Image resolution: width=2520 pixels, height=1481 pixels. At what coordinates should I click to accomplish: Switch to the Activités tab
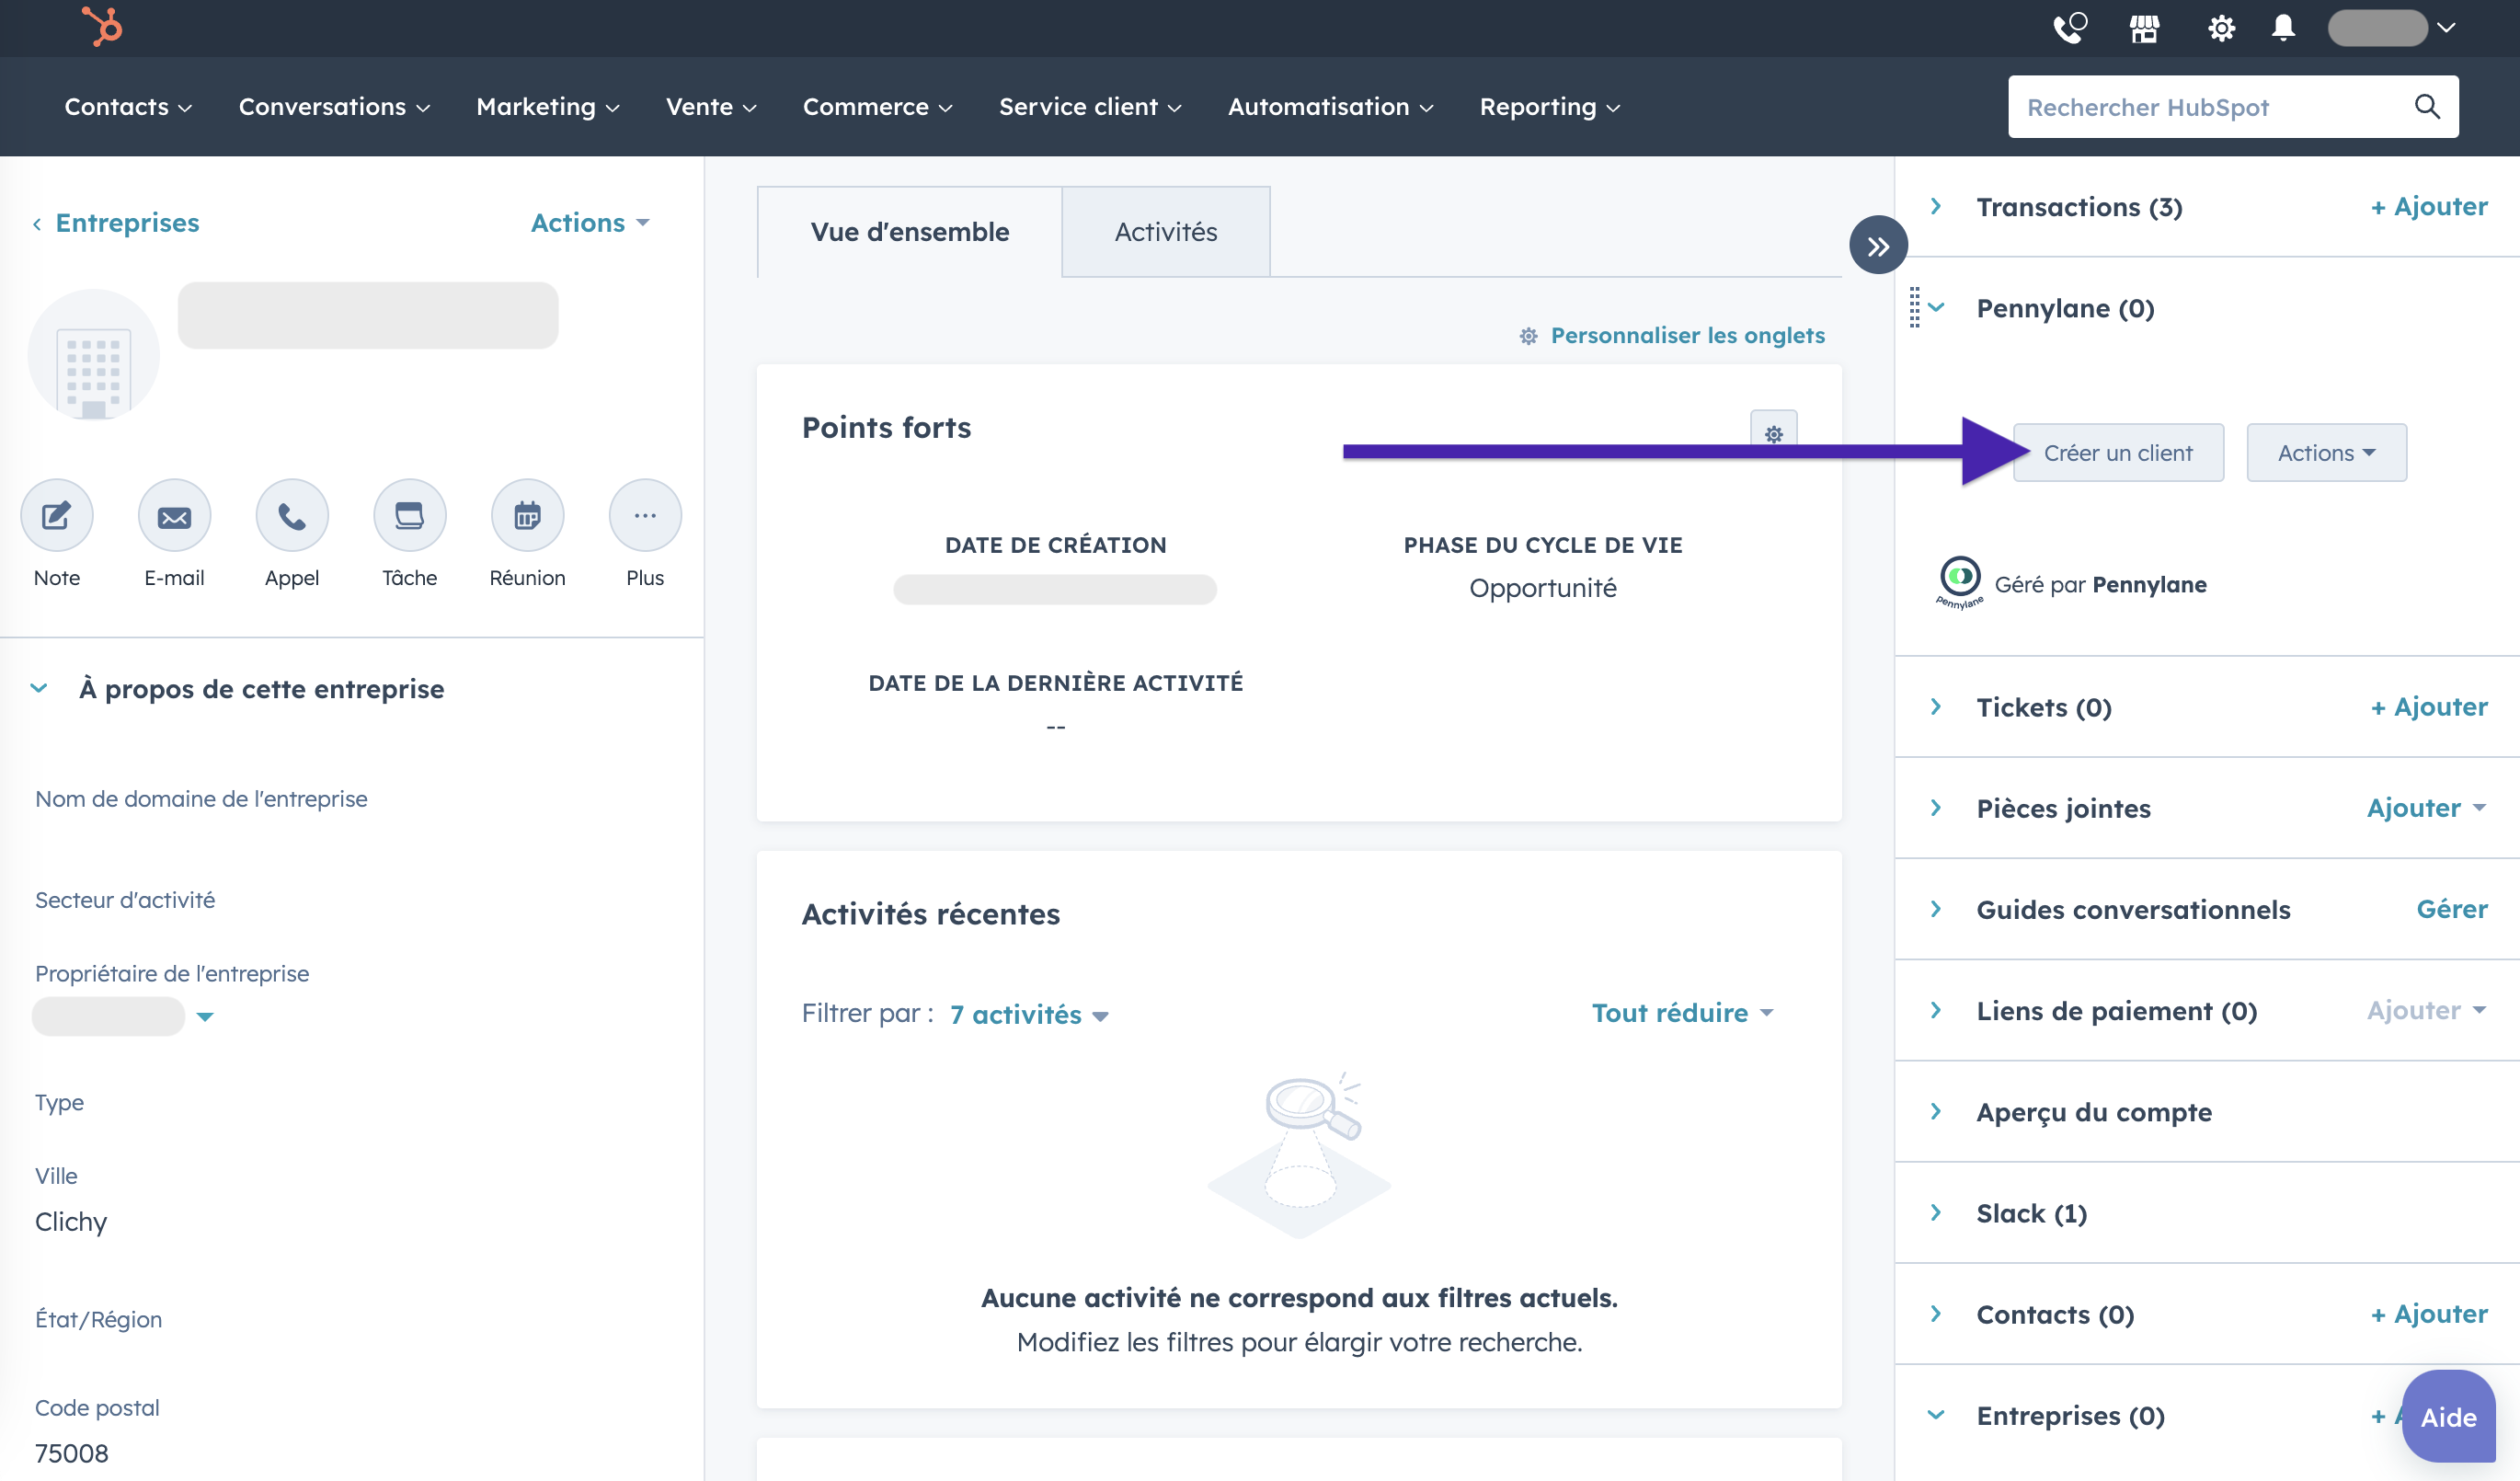pyautogui.click(x=1165, y=232)
